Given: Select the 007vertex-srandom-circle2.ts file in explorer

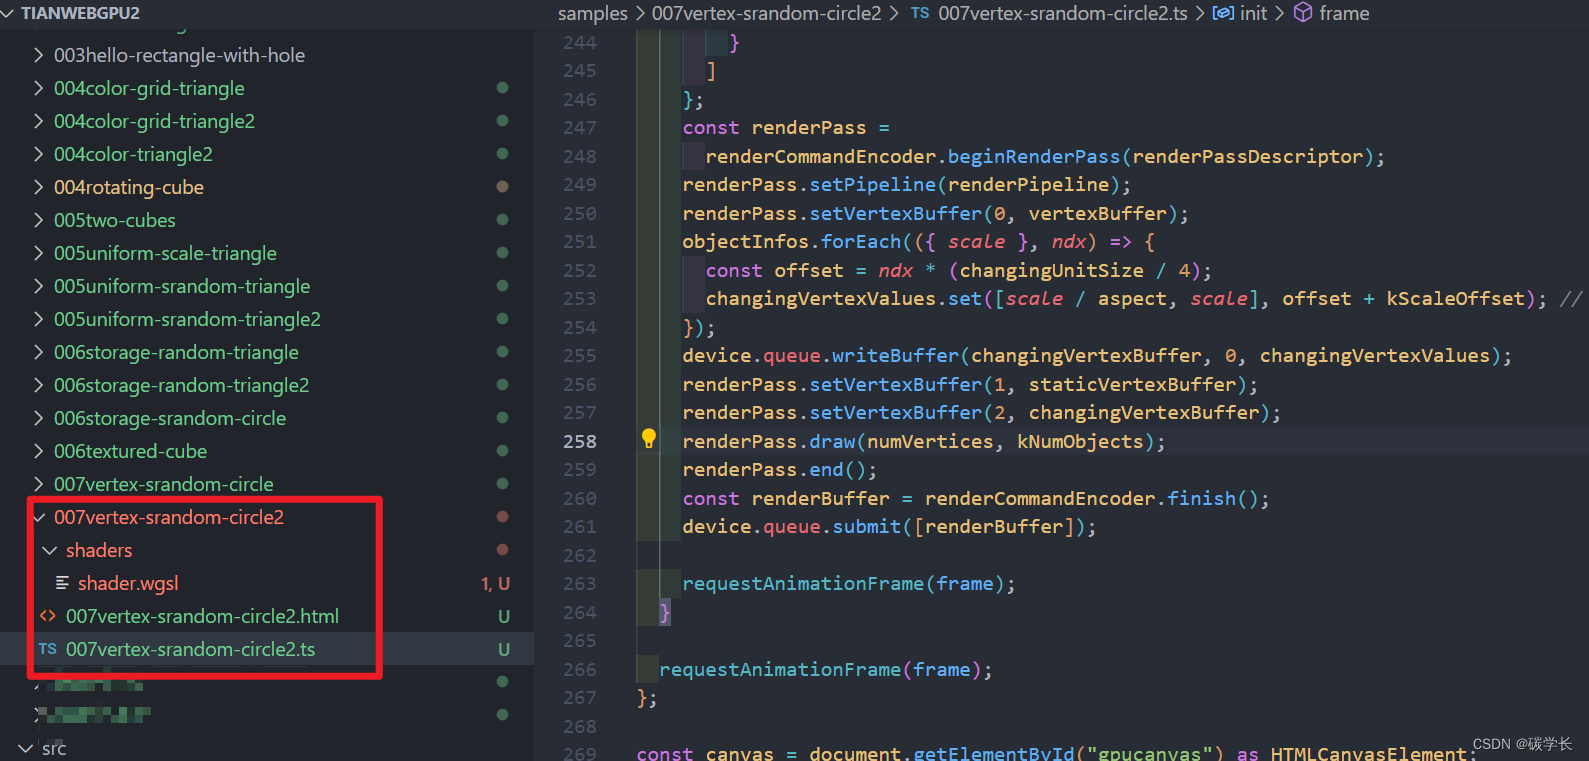Looking at the screenshot, I should click(x=190, y=649).
